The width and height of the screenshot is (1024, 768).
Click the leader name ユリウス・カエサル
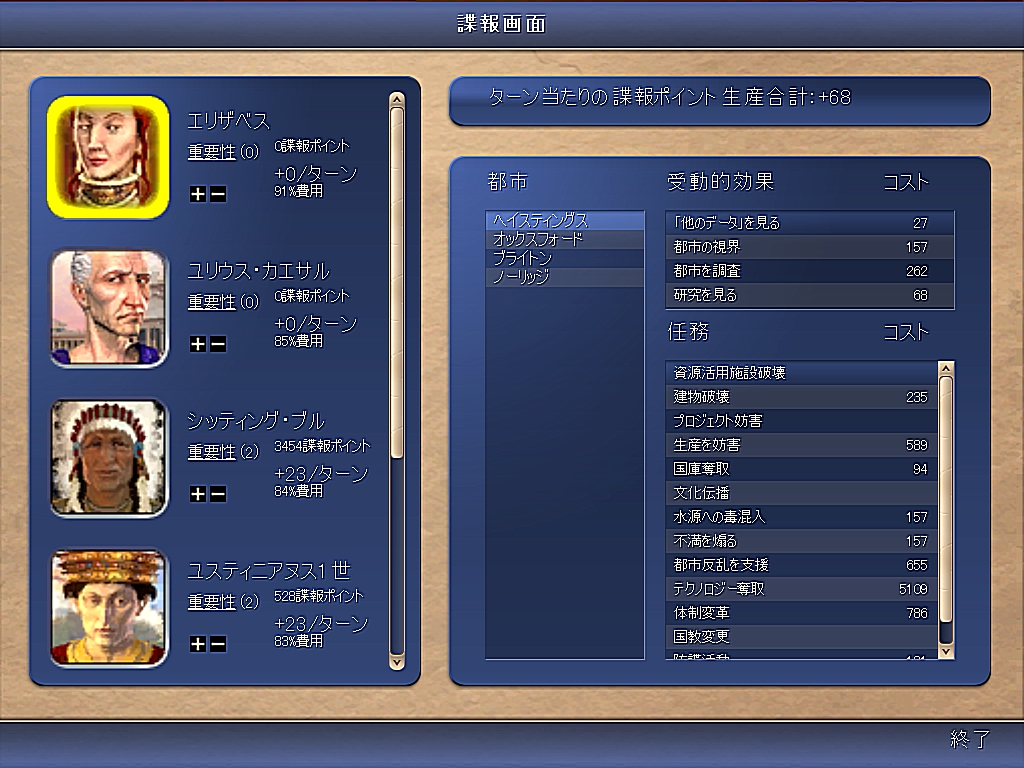(x=259, y=271)
